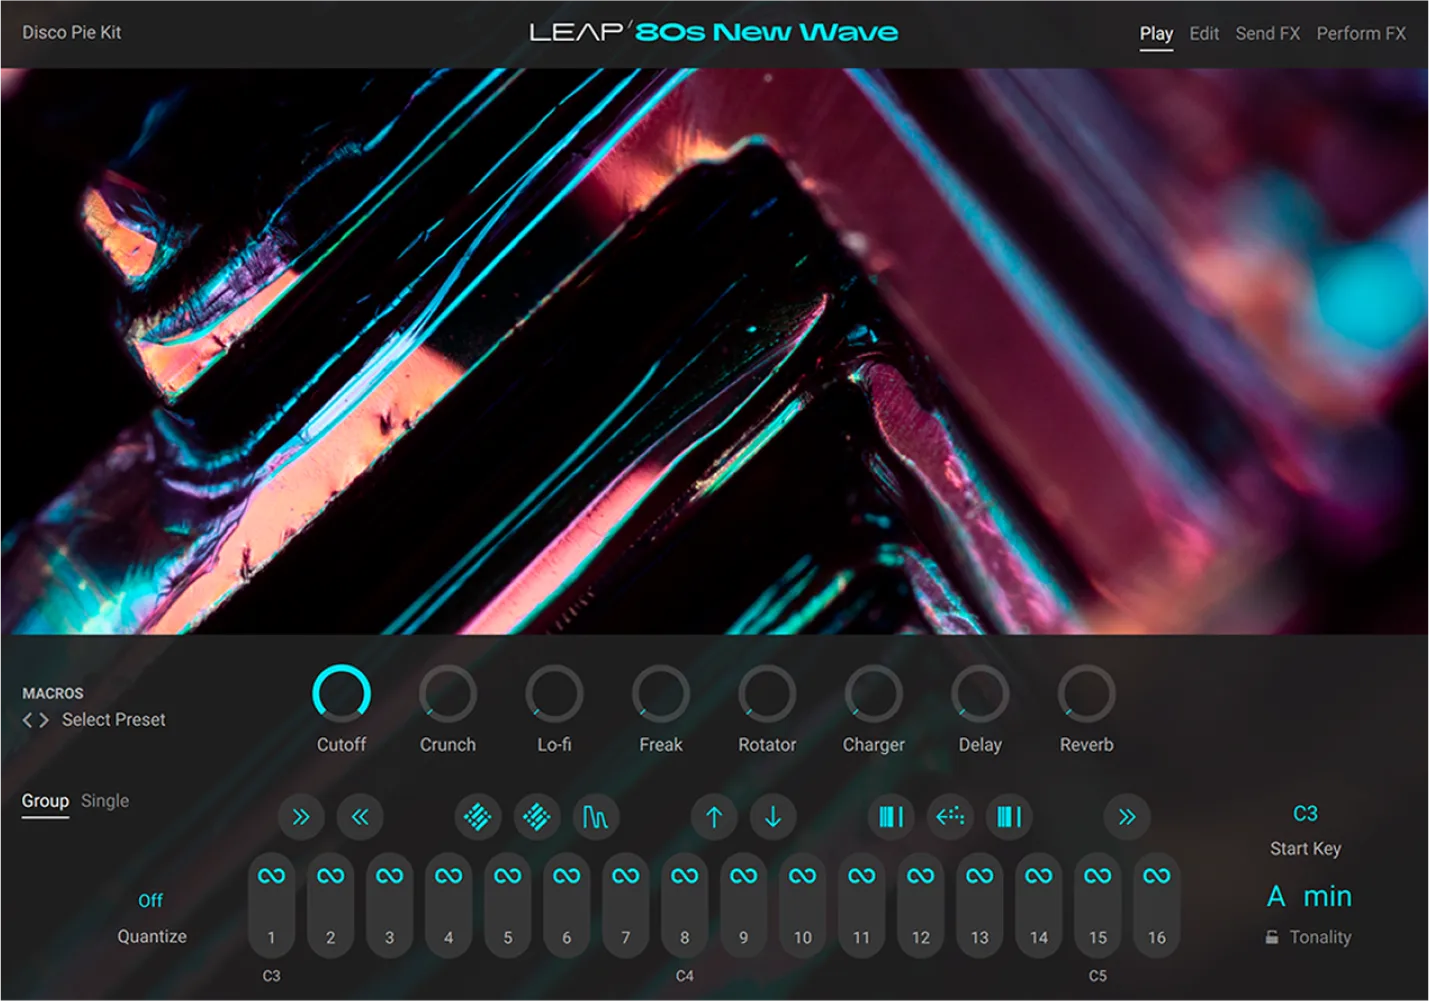Toggle loop on pad 16
Image resolution: width=1429 pixels, height=1001 pixels.
coord(1156,875)
